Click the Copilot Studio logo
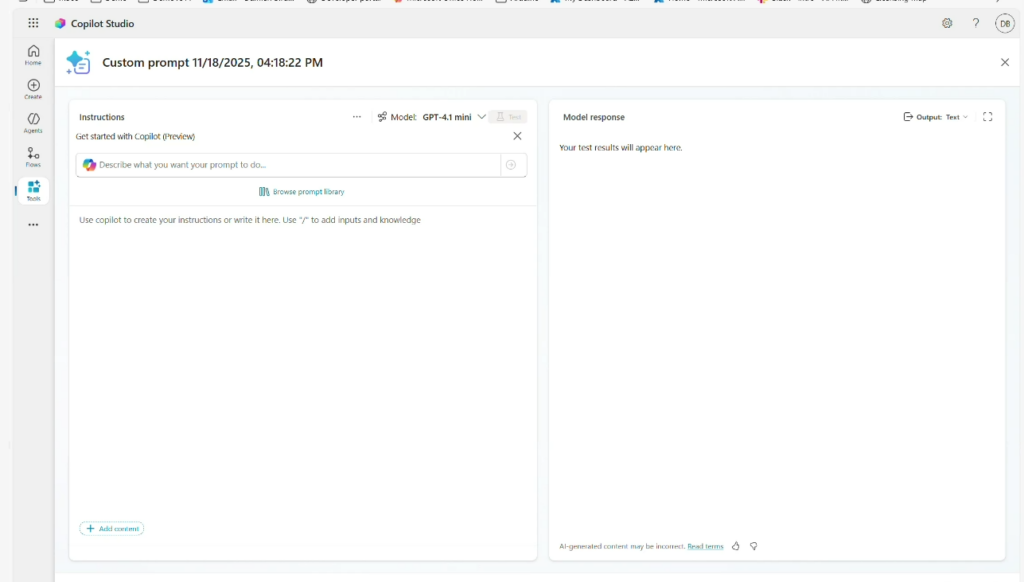This screenshot has width=1024, height=582. [x=60, y=24]
